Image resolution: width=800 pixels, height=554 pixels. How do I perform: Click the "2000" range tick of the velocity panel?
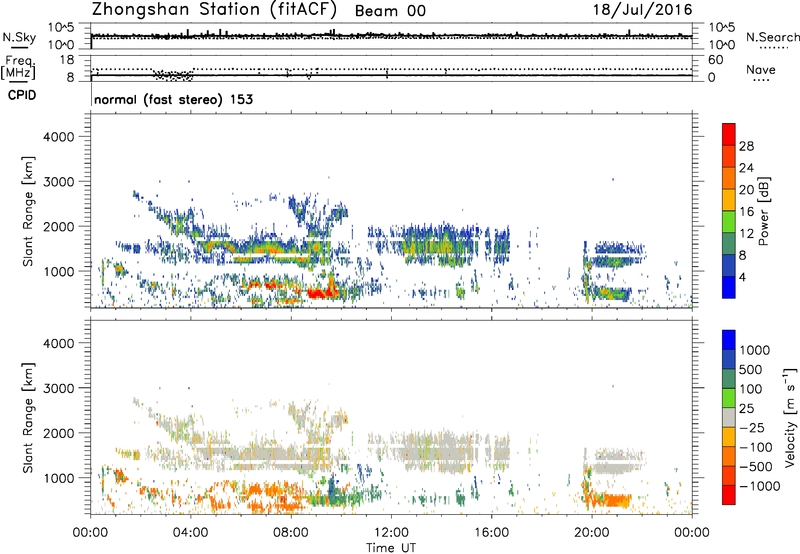click(x=59, y=433)
